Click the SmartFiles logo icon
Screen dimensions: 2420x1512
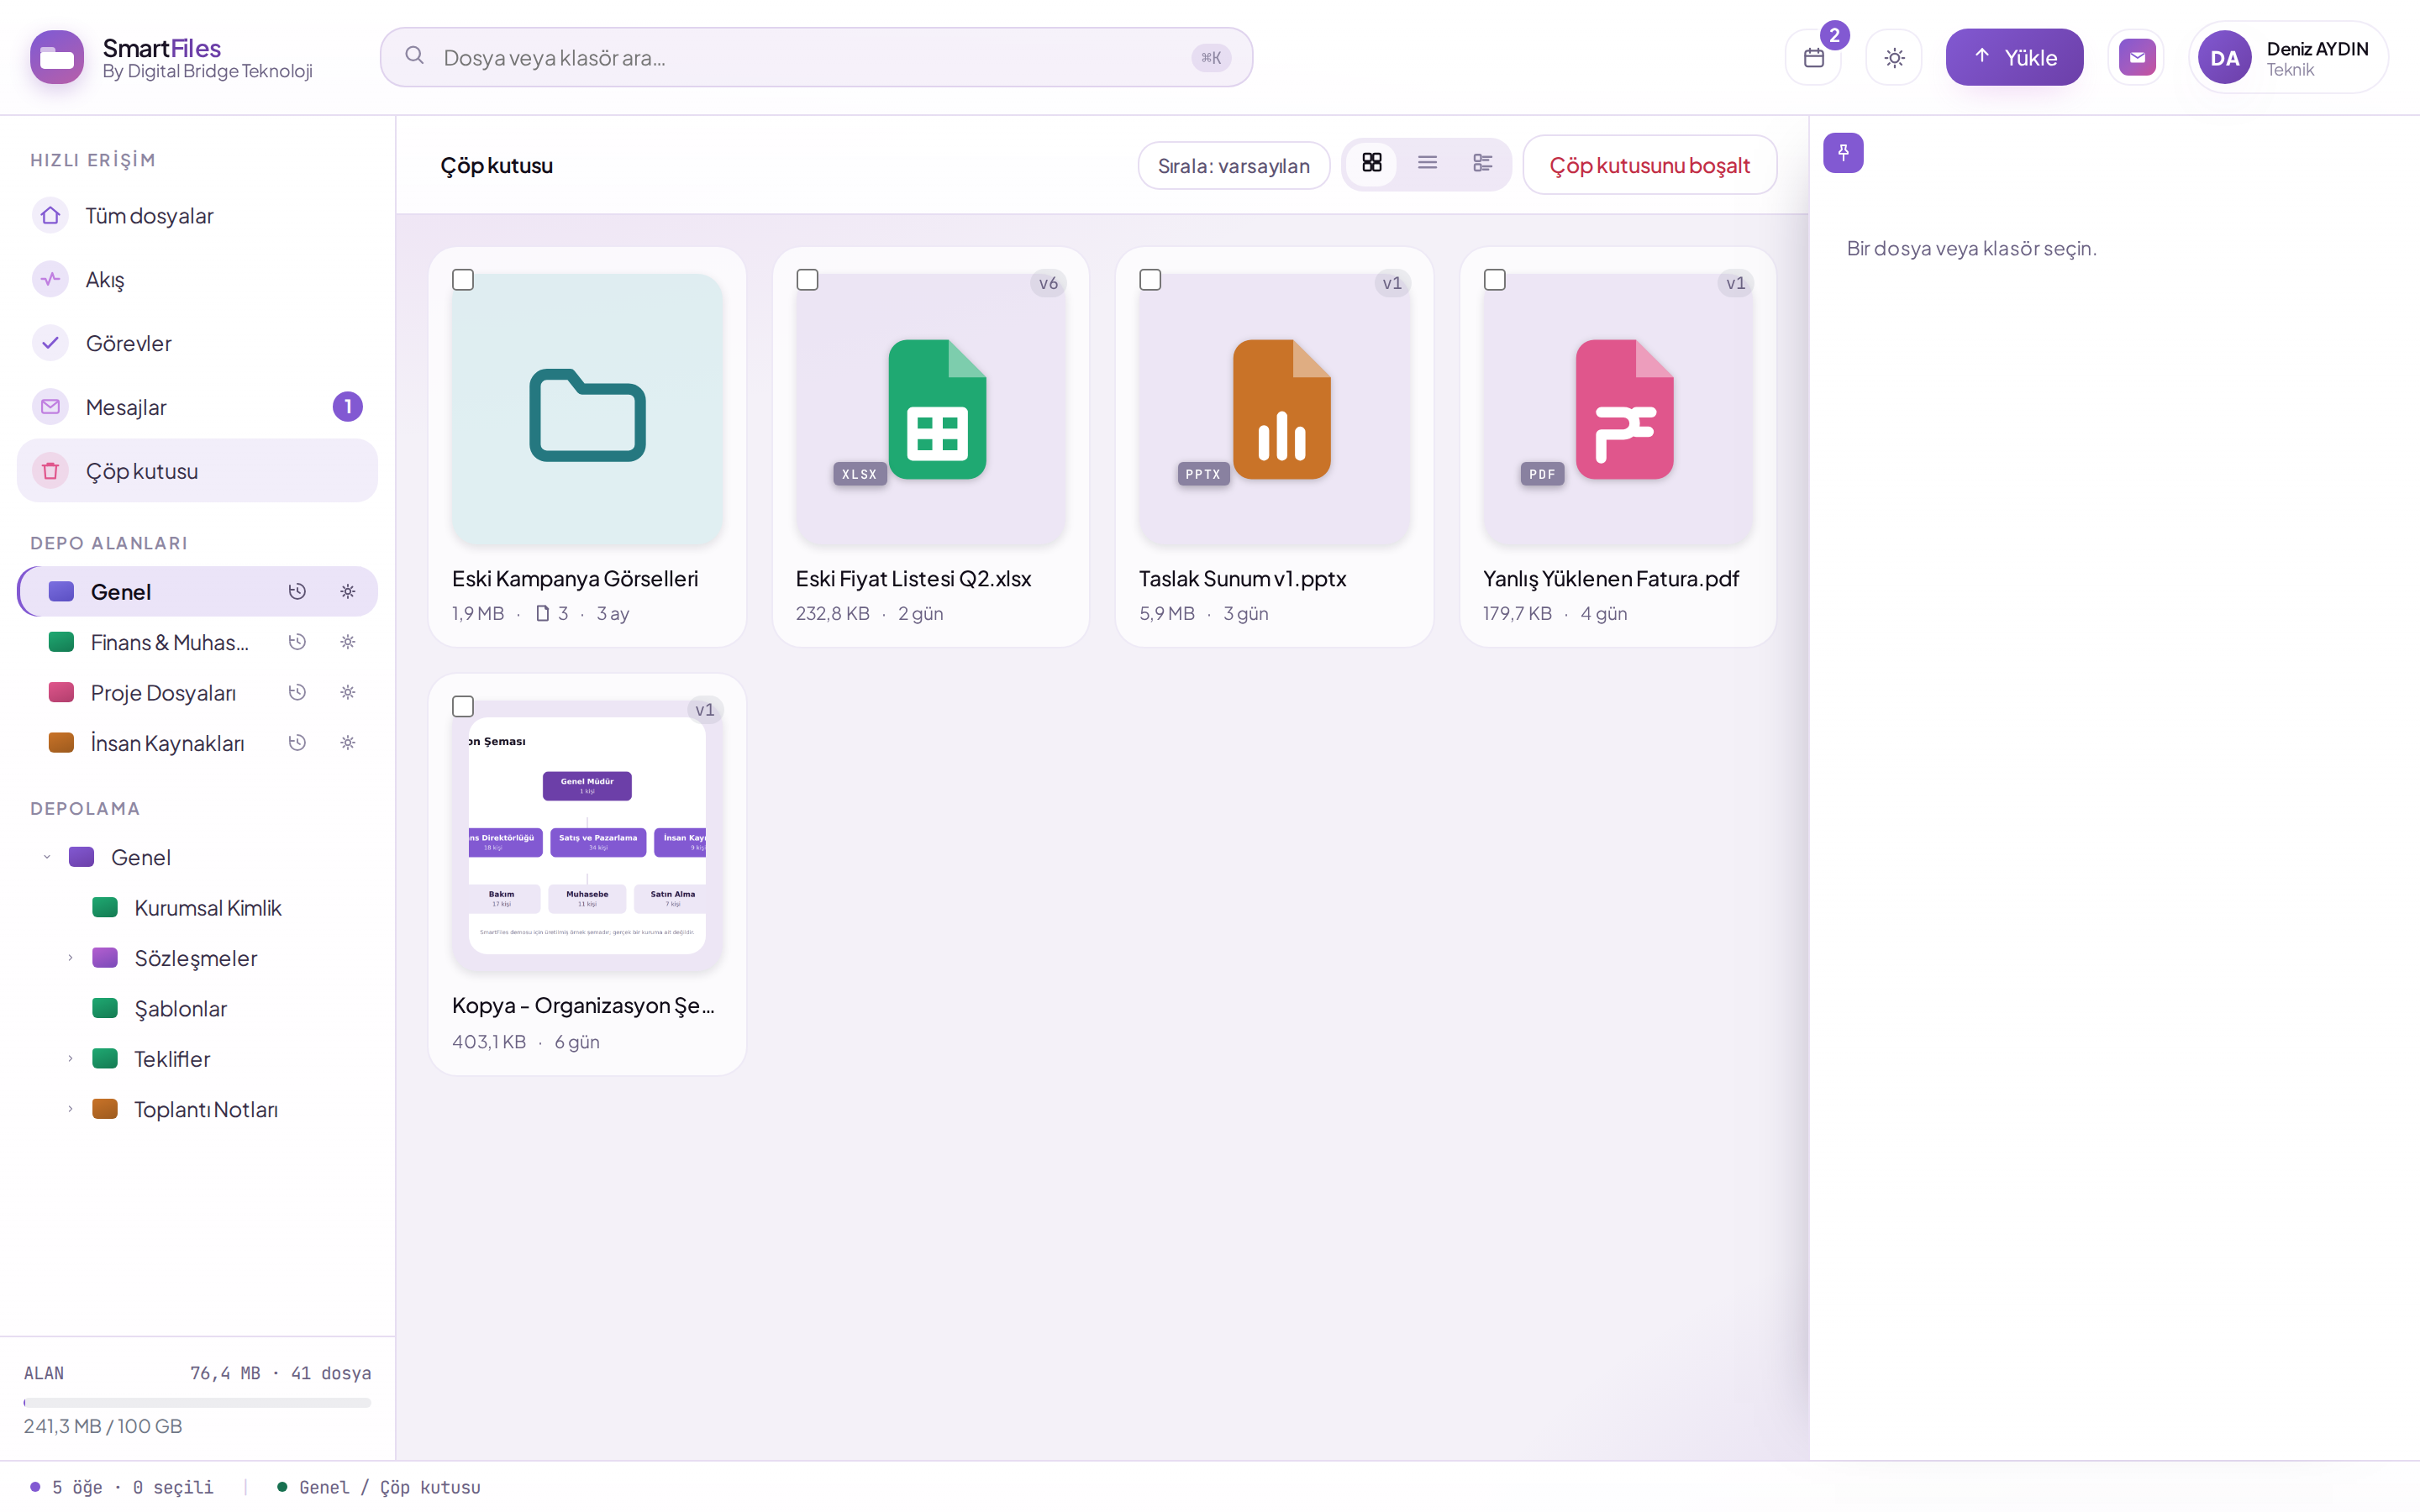57,58
